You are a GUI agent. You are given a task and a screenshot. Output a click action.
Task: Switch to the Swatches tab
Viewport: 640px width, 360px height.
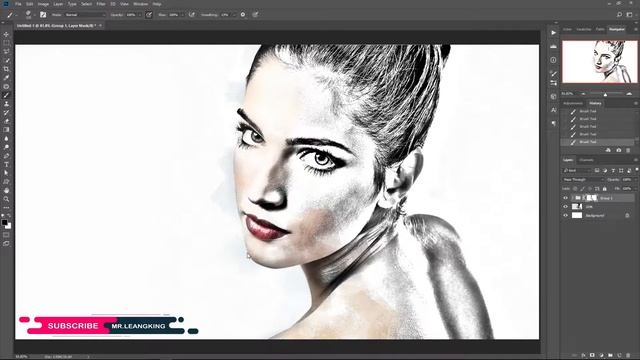coord(584,29)
